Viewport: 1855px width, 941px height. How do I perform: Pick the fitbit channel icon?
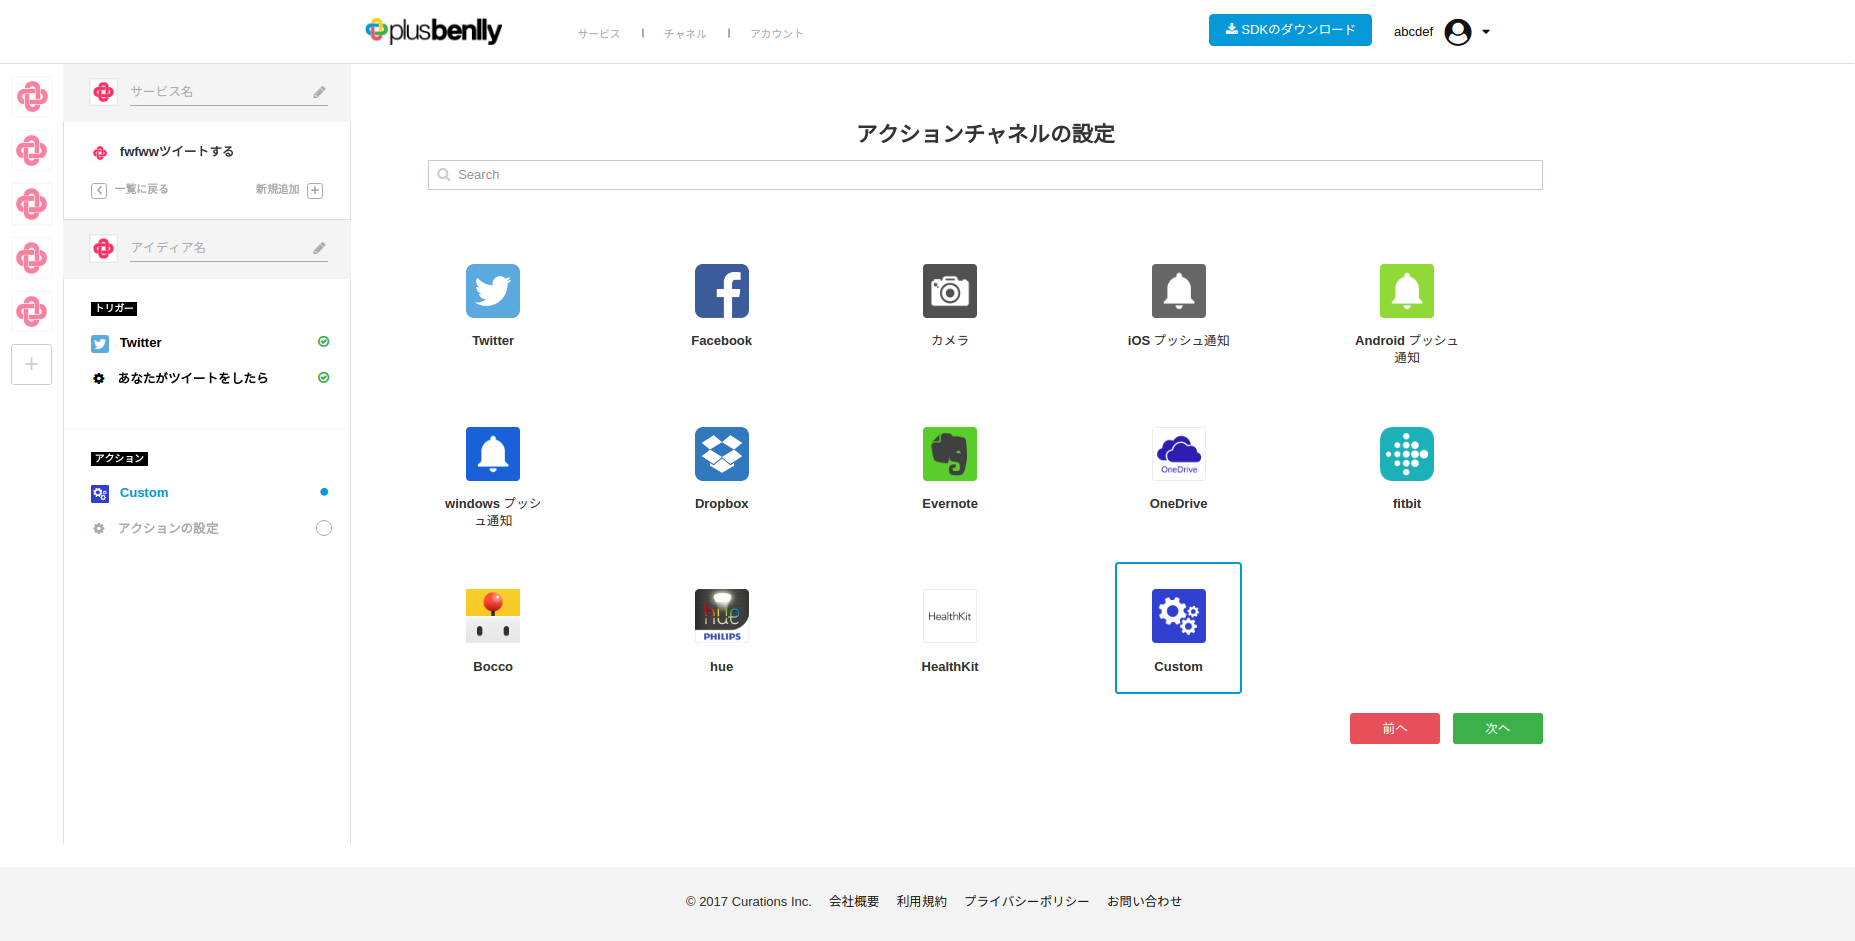pos(1407,454)
